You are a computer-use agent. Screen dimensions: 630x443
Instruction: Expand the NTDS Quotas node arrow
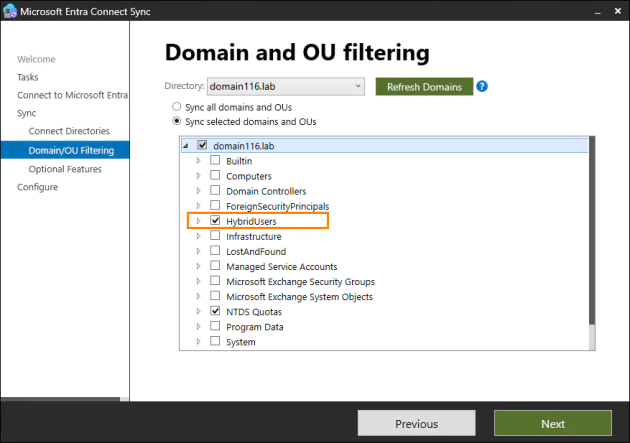pyautogui.click(x=198, y=311)
